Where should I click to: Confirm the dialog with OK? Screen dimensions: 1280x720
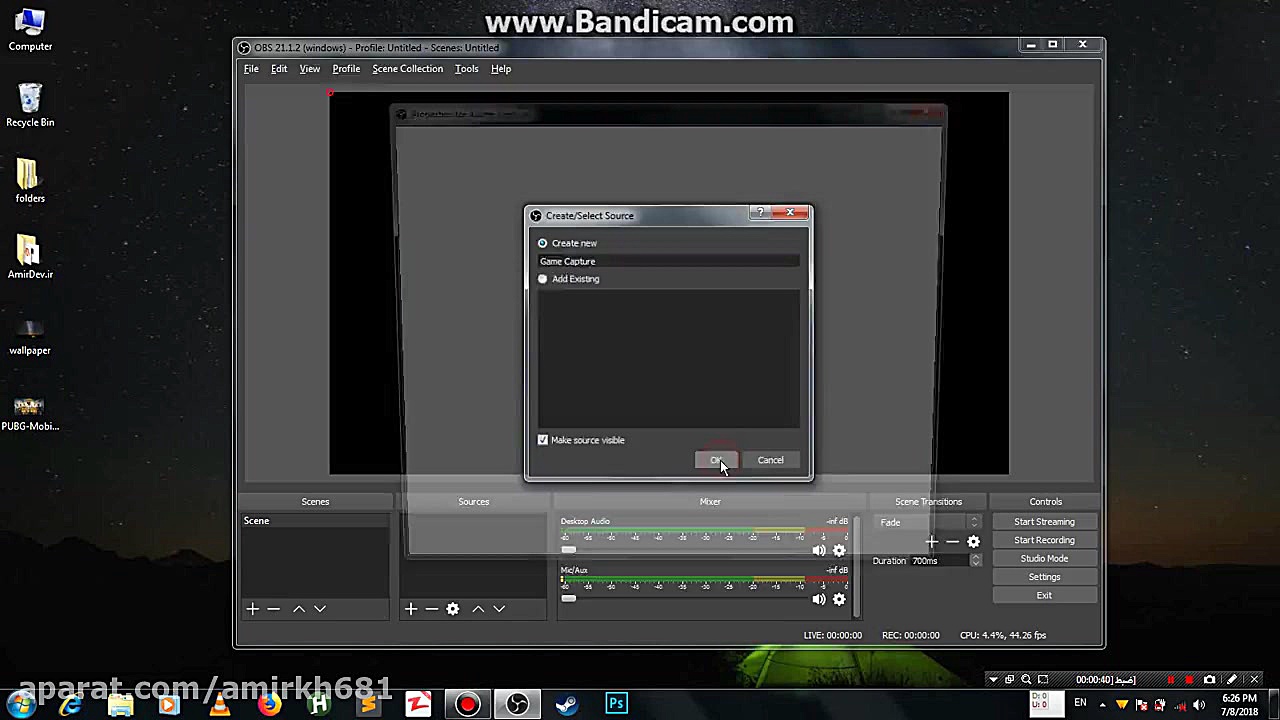click(716, 460)
